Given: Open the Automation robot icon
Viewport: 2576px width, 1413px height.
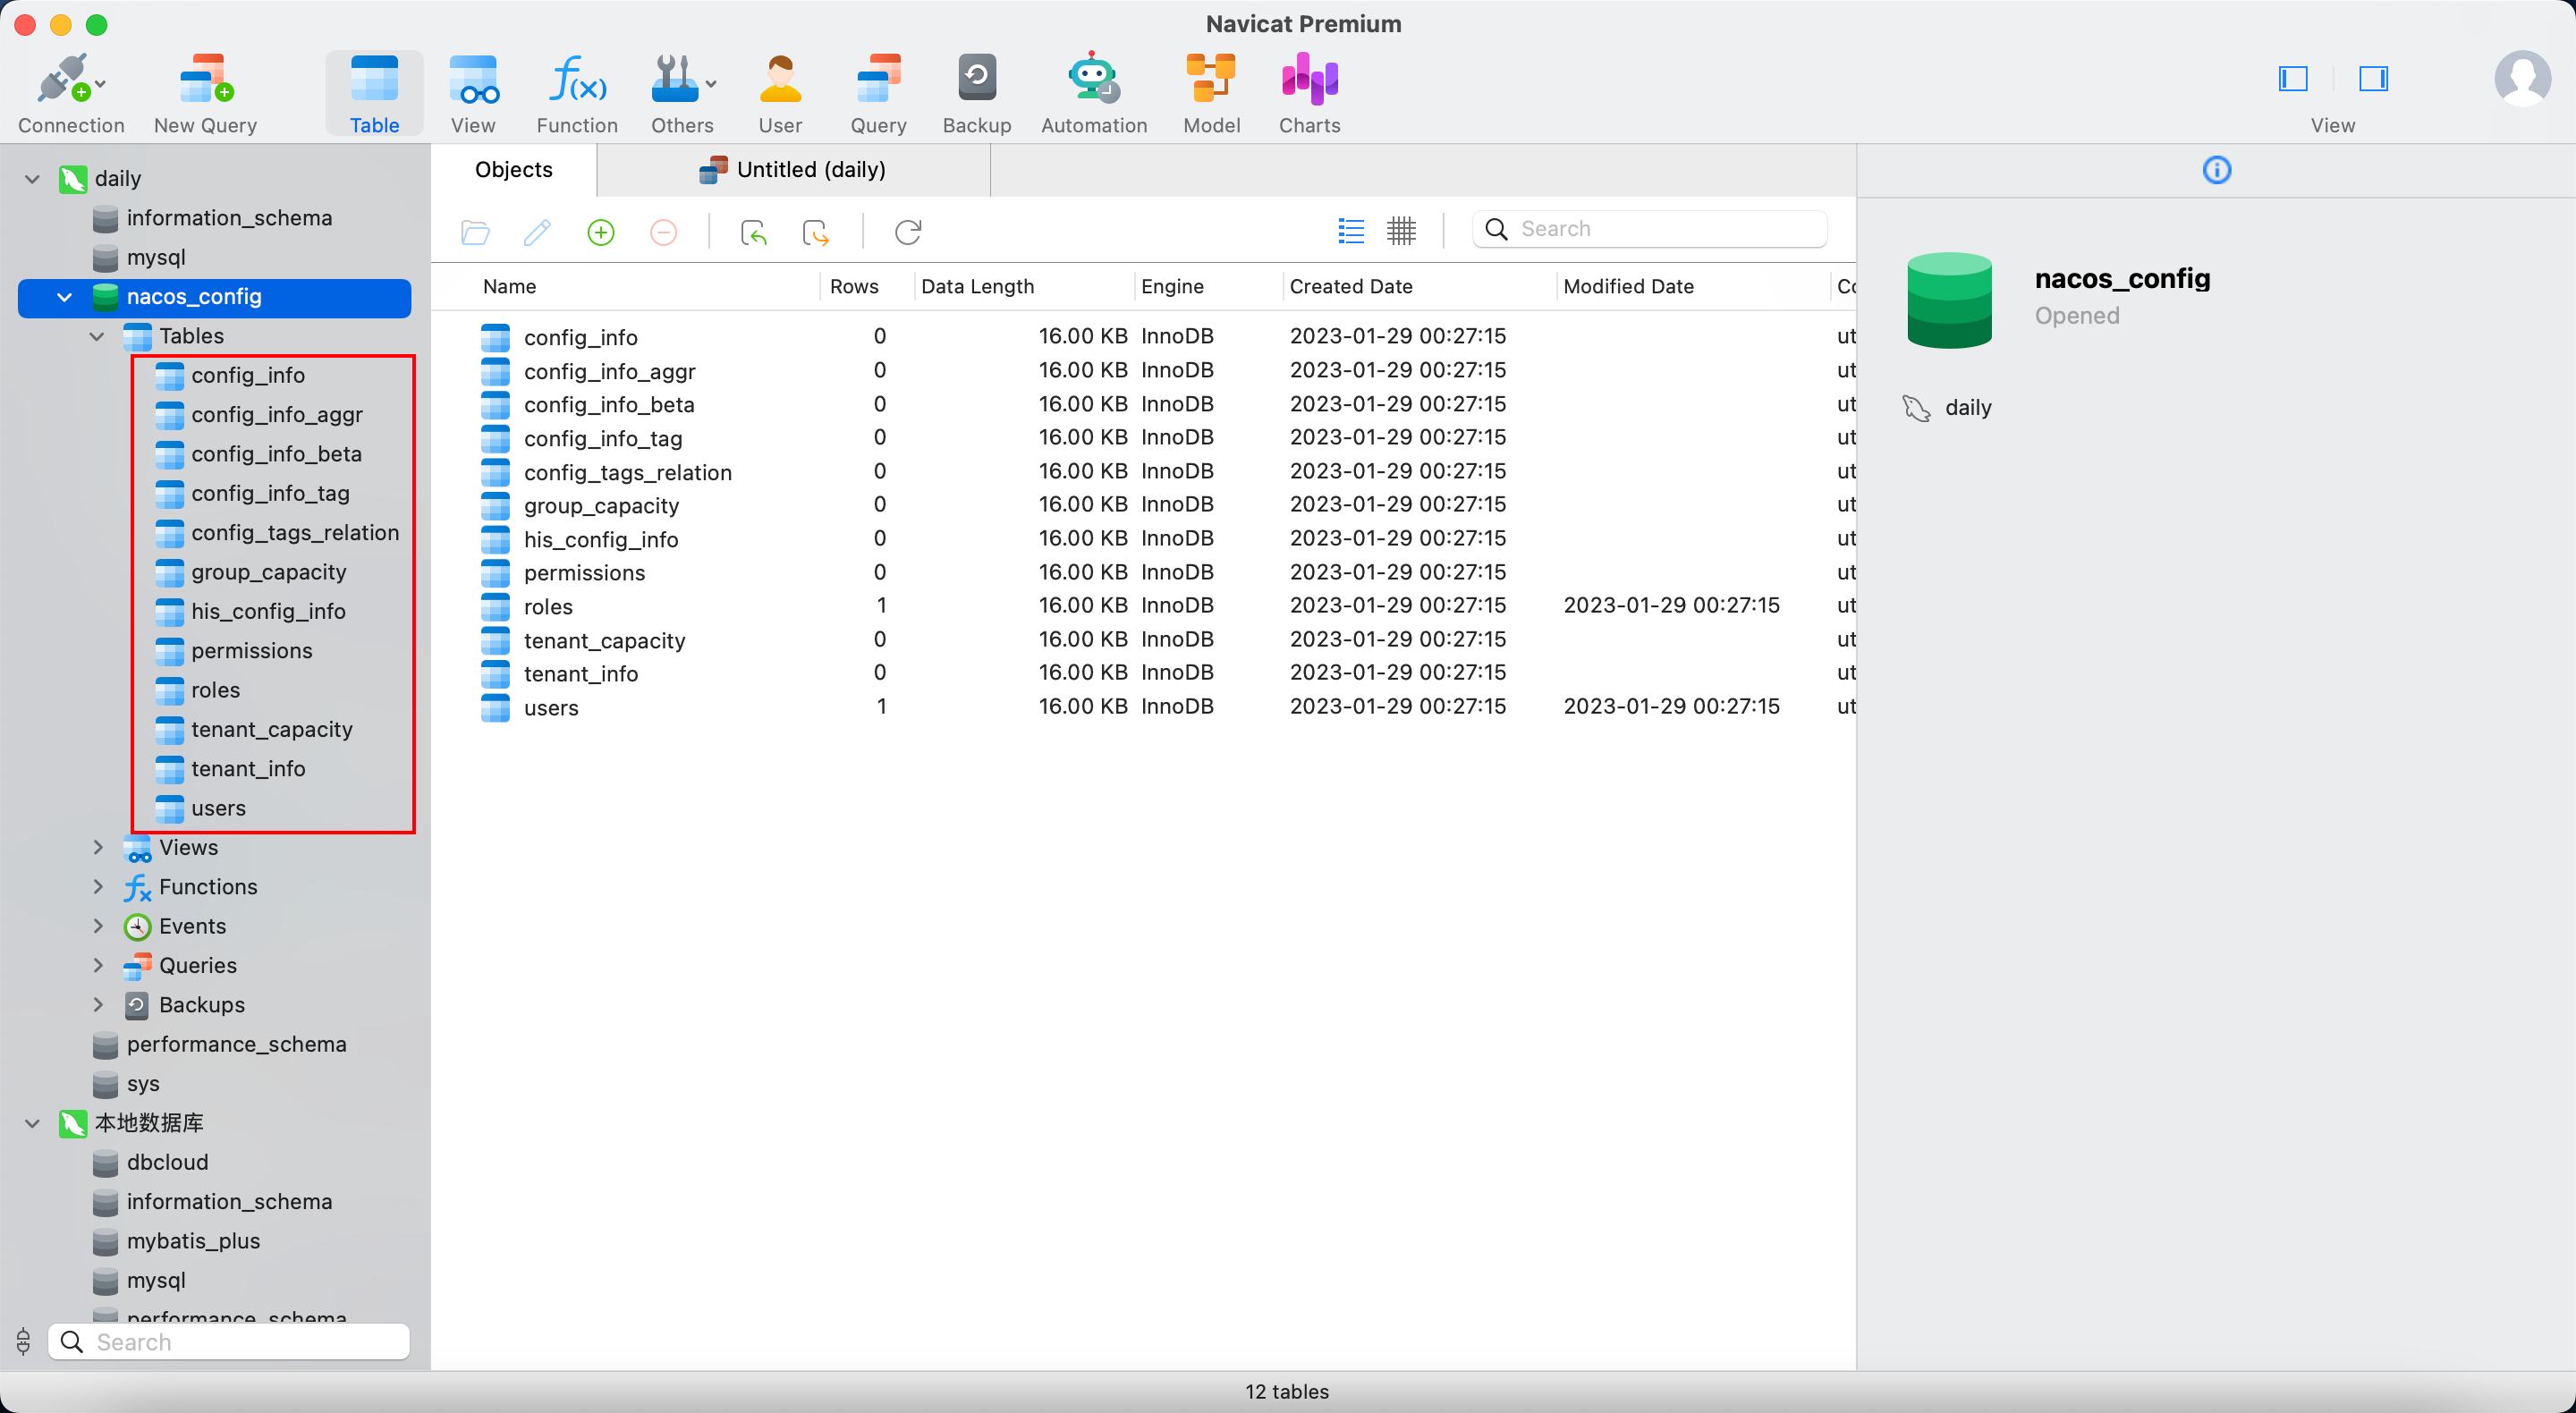Looking at the screenshot, I should point(1094,93).
